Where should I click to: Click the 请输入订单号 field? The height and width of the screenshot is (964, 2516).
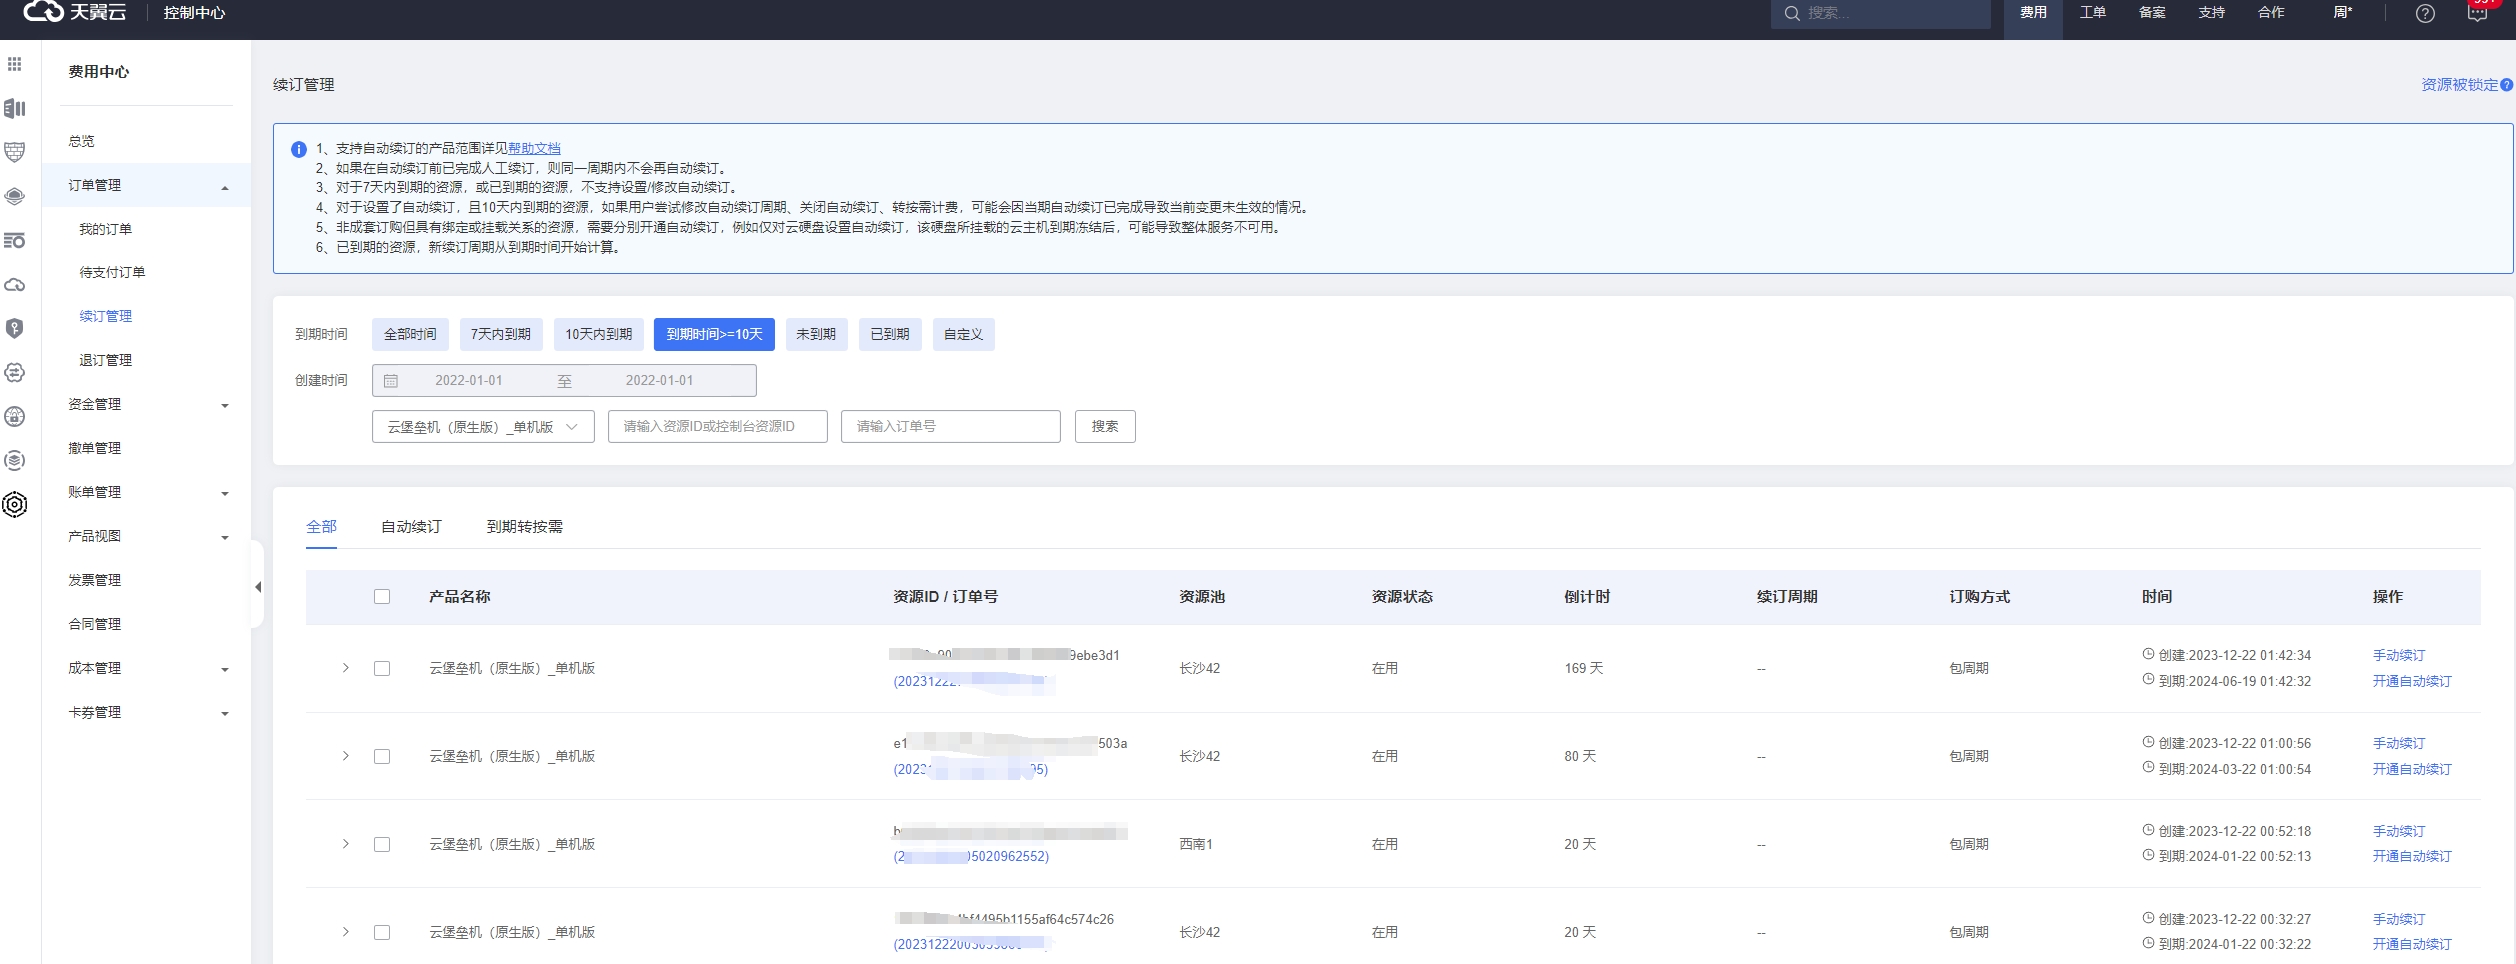click(x=951, y=427)
